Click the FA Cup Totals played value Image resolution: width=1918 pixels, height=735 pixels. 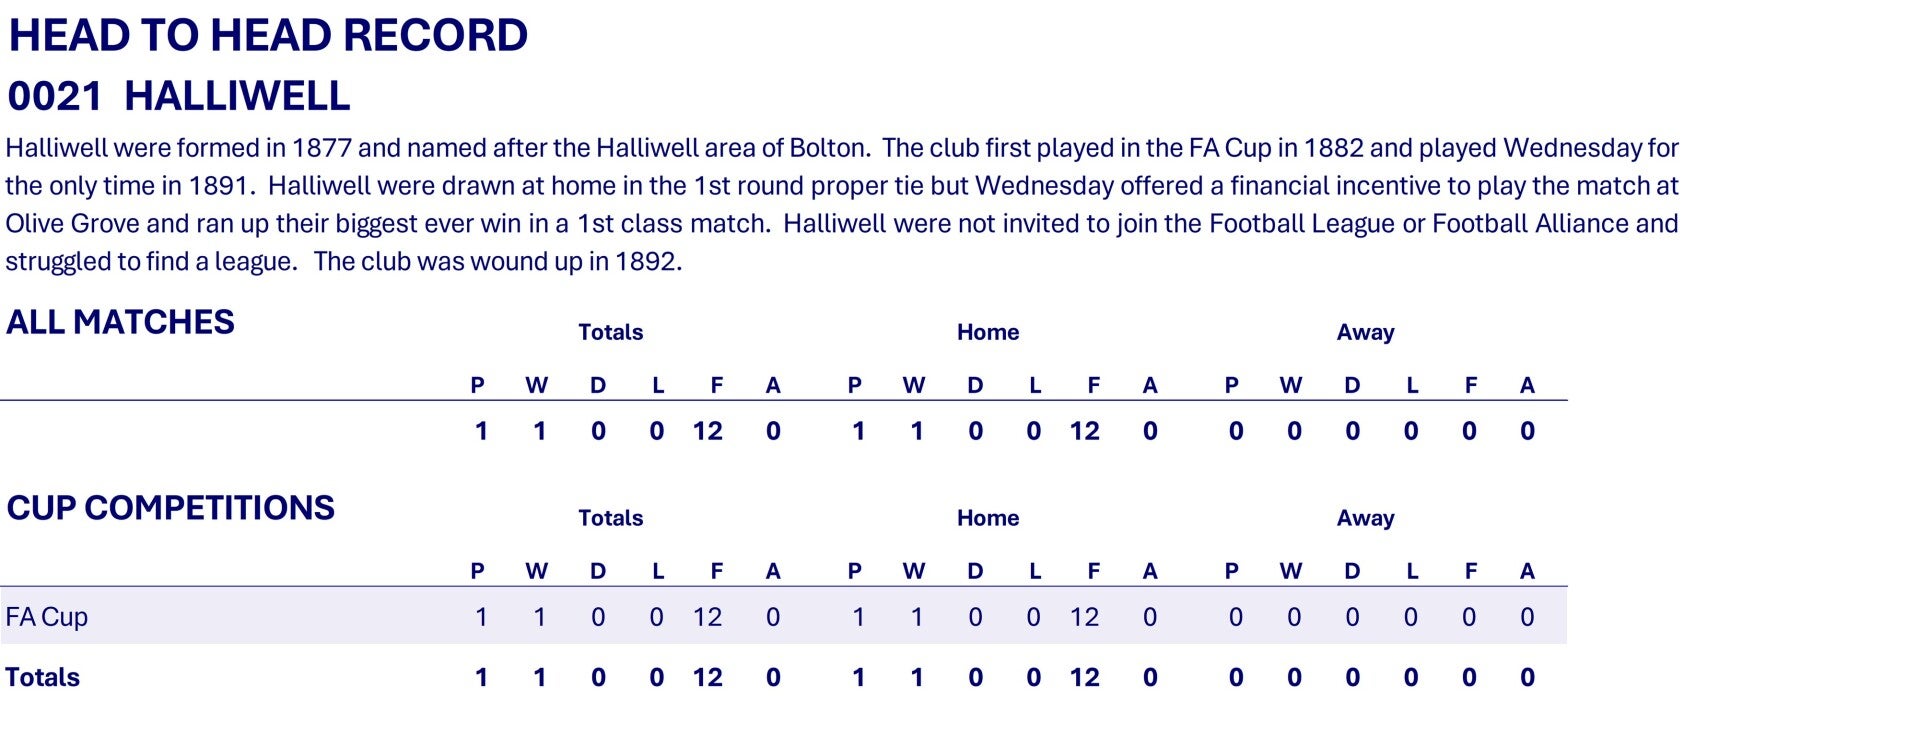click(481, 617)
